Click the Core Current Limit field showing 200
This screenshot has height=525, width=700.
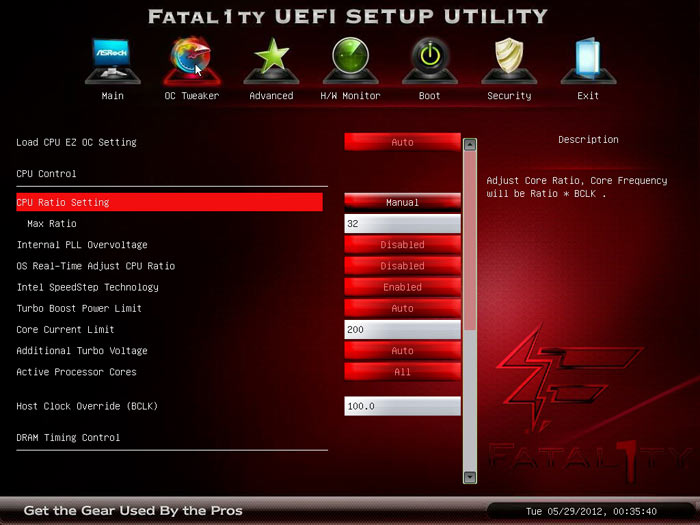402,329
